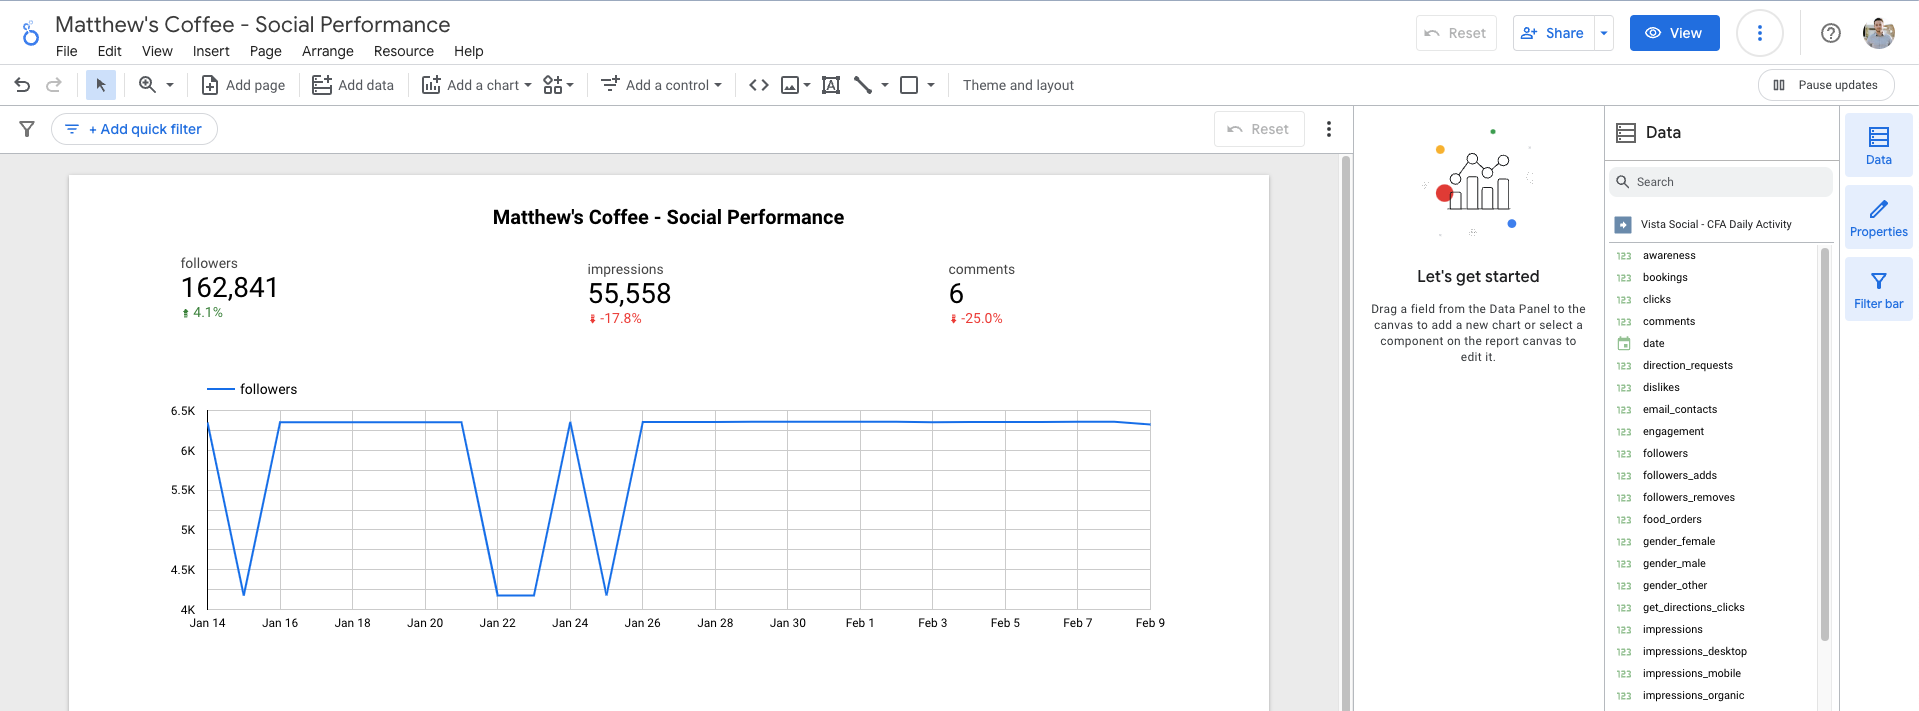Click the funnel icon left of Add quick filter
Image resolution: width=1919 pixels, height=711 pixels.
click(27, 129)
